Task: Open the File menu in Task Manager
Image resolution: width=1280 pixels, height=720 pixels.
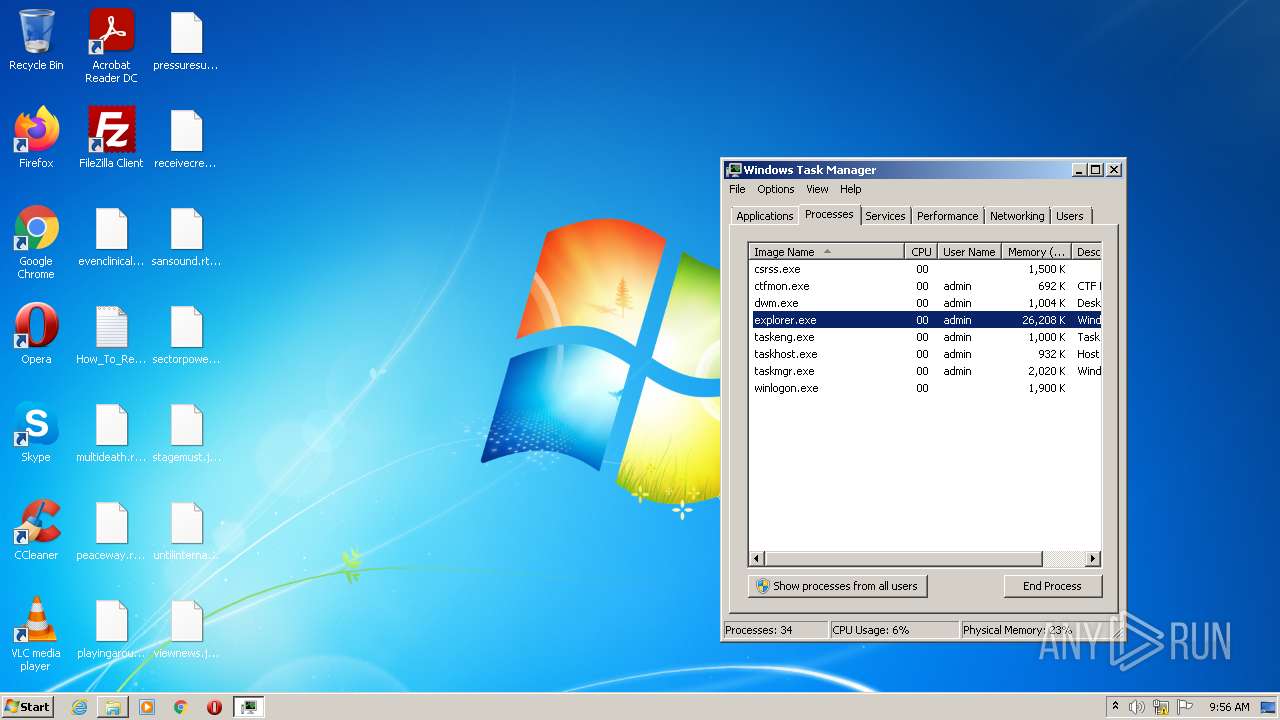Action: click(x=737, y=189)
